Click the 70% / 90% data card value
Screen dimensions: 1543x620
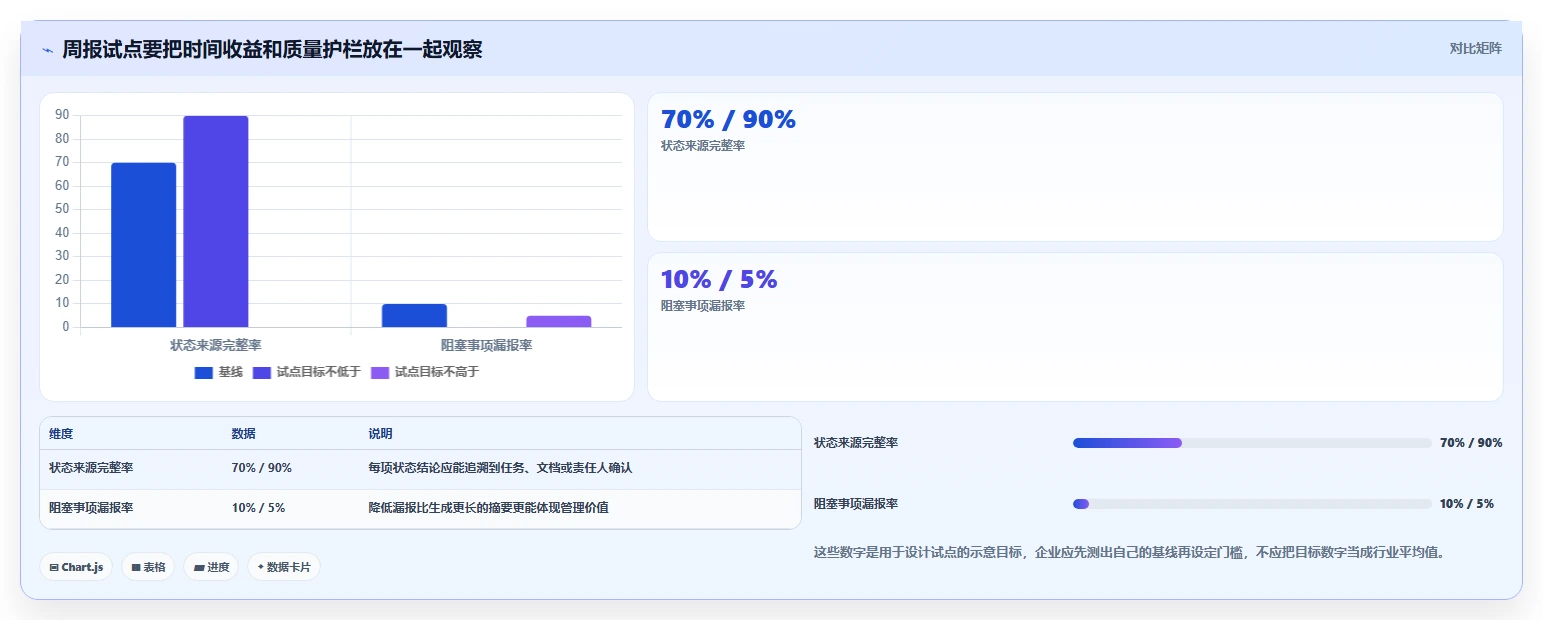pyautogui.click(x=728, y=119)
